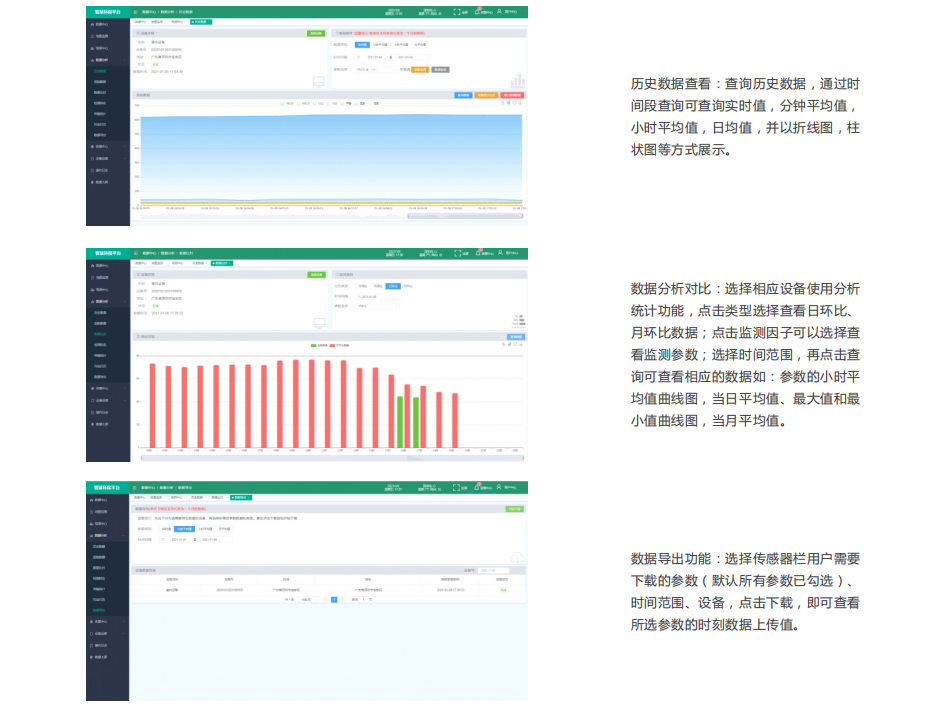Tick the device row checkbox in export table

click(x=138, y=590)
